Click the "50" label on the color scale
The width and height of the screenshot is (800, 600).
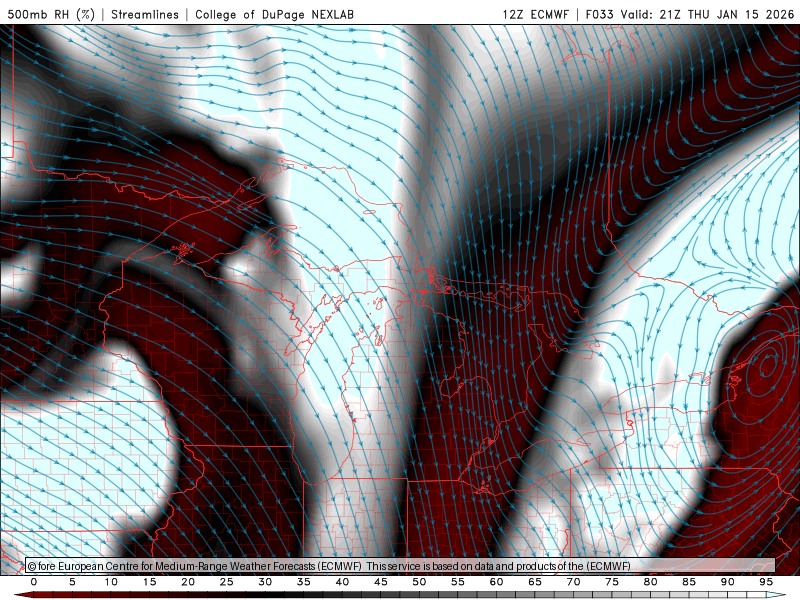click(419, 582)
